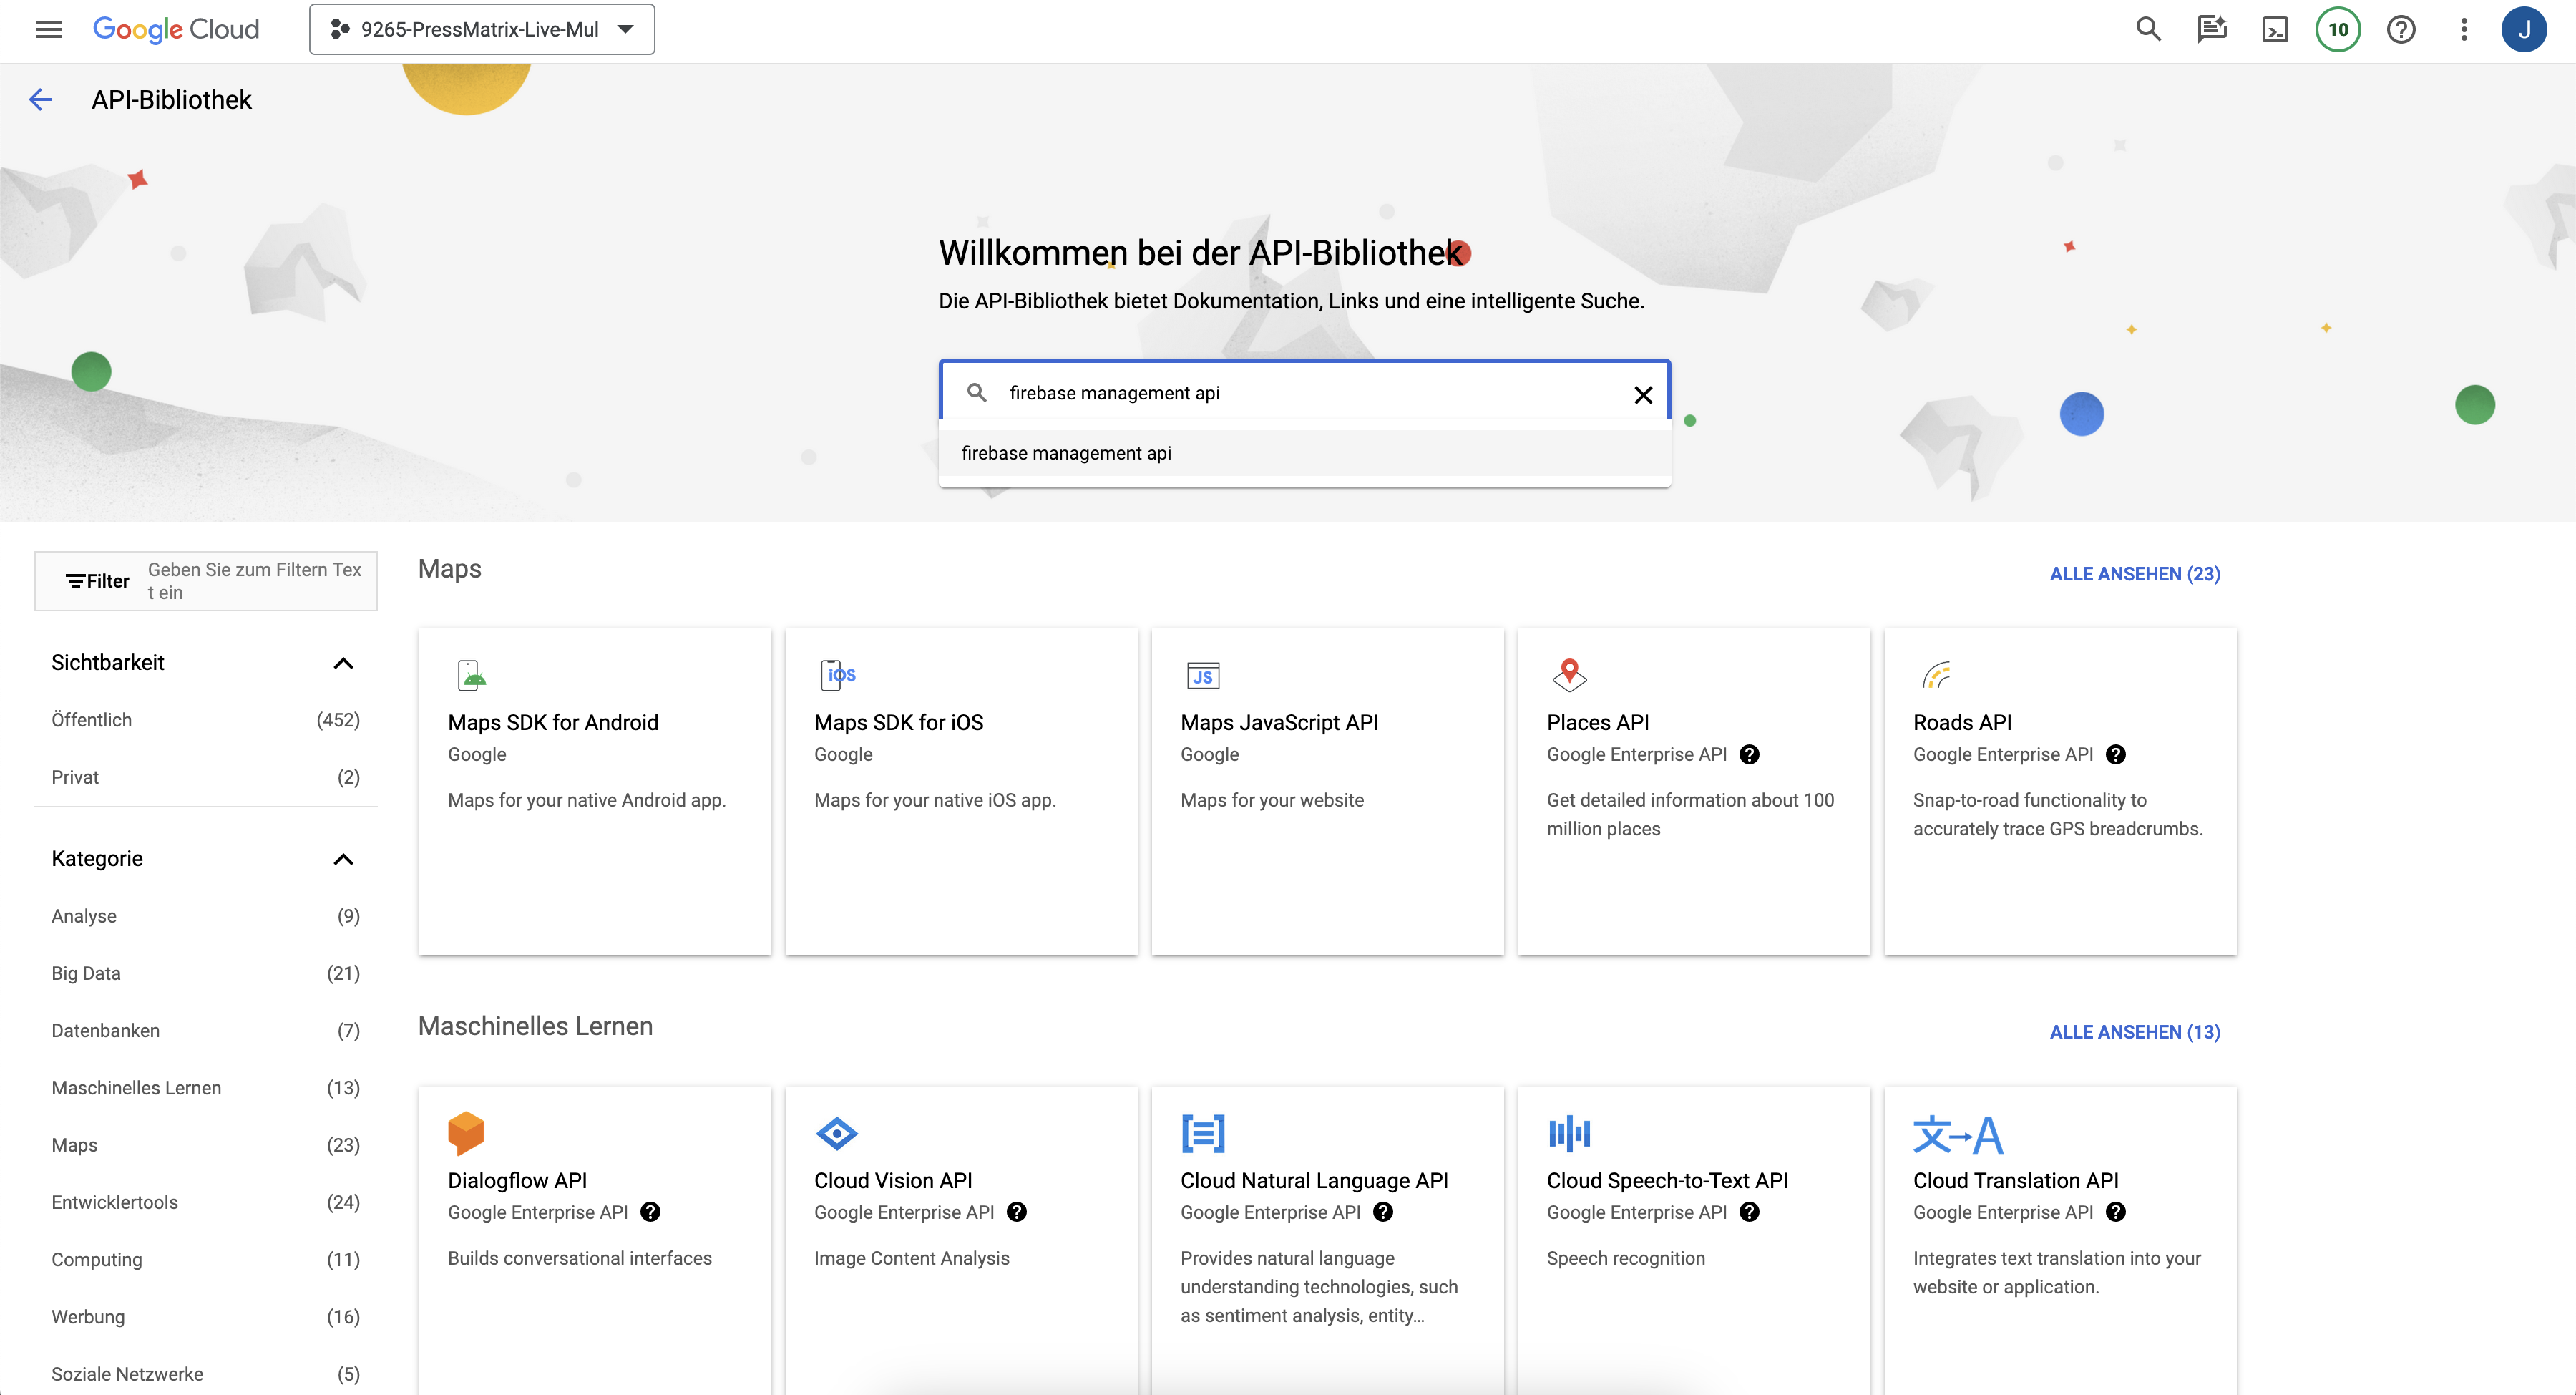Open the help question mark icon
The width and height of the screenshot is (2576, 1395).
[x=2401, y=29]
